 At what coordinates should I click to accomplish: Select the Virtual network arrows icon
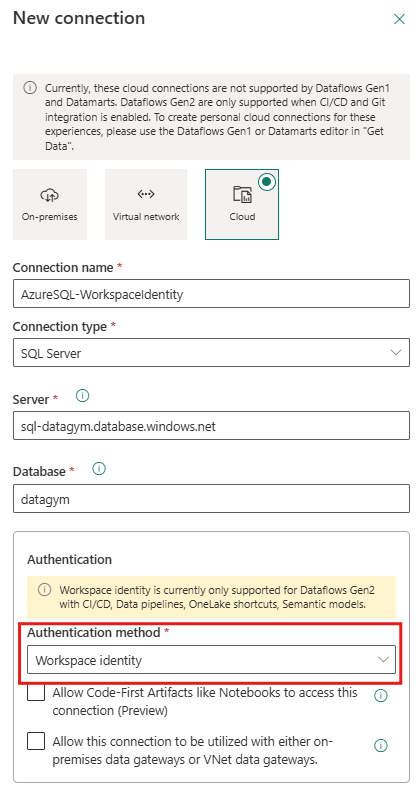(x=146, y=194)
